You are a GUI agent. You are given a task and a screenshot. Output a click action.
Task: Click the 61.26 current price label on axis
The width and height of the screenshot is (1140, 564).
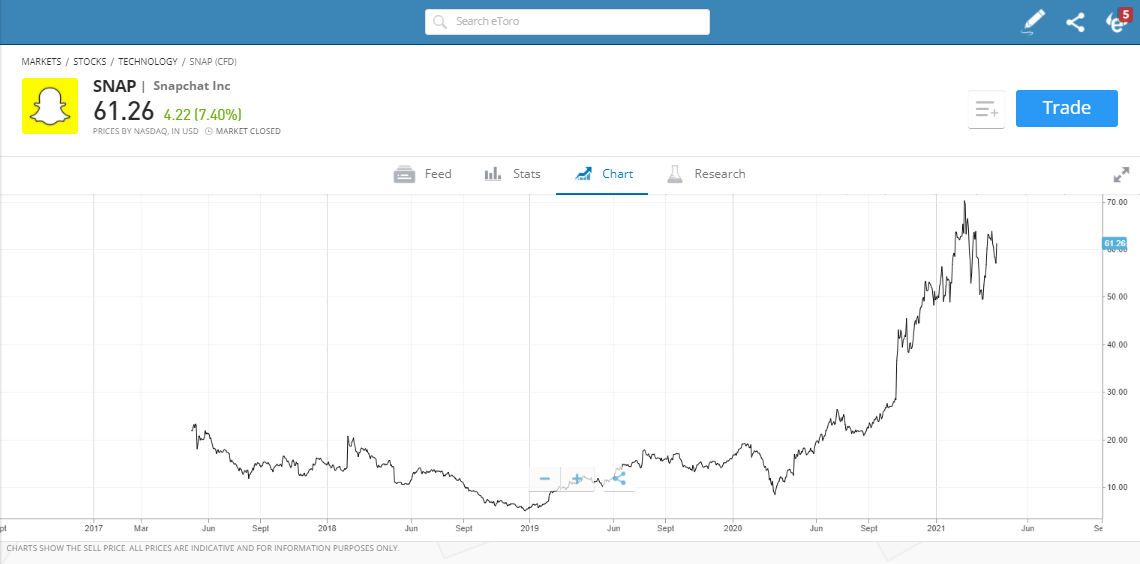(x=1115, y=243)
